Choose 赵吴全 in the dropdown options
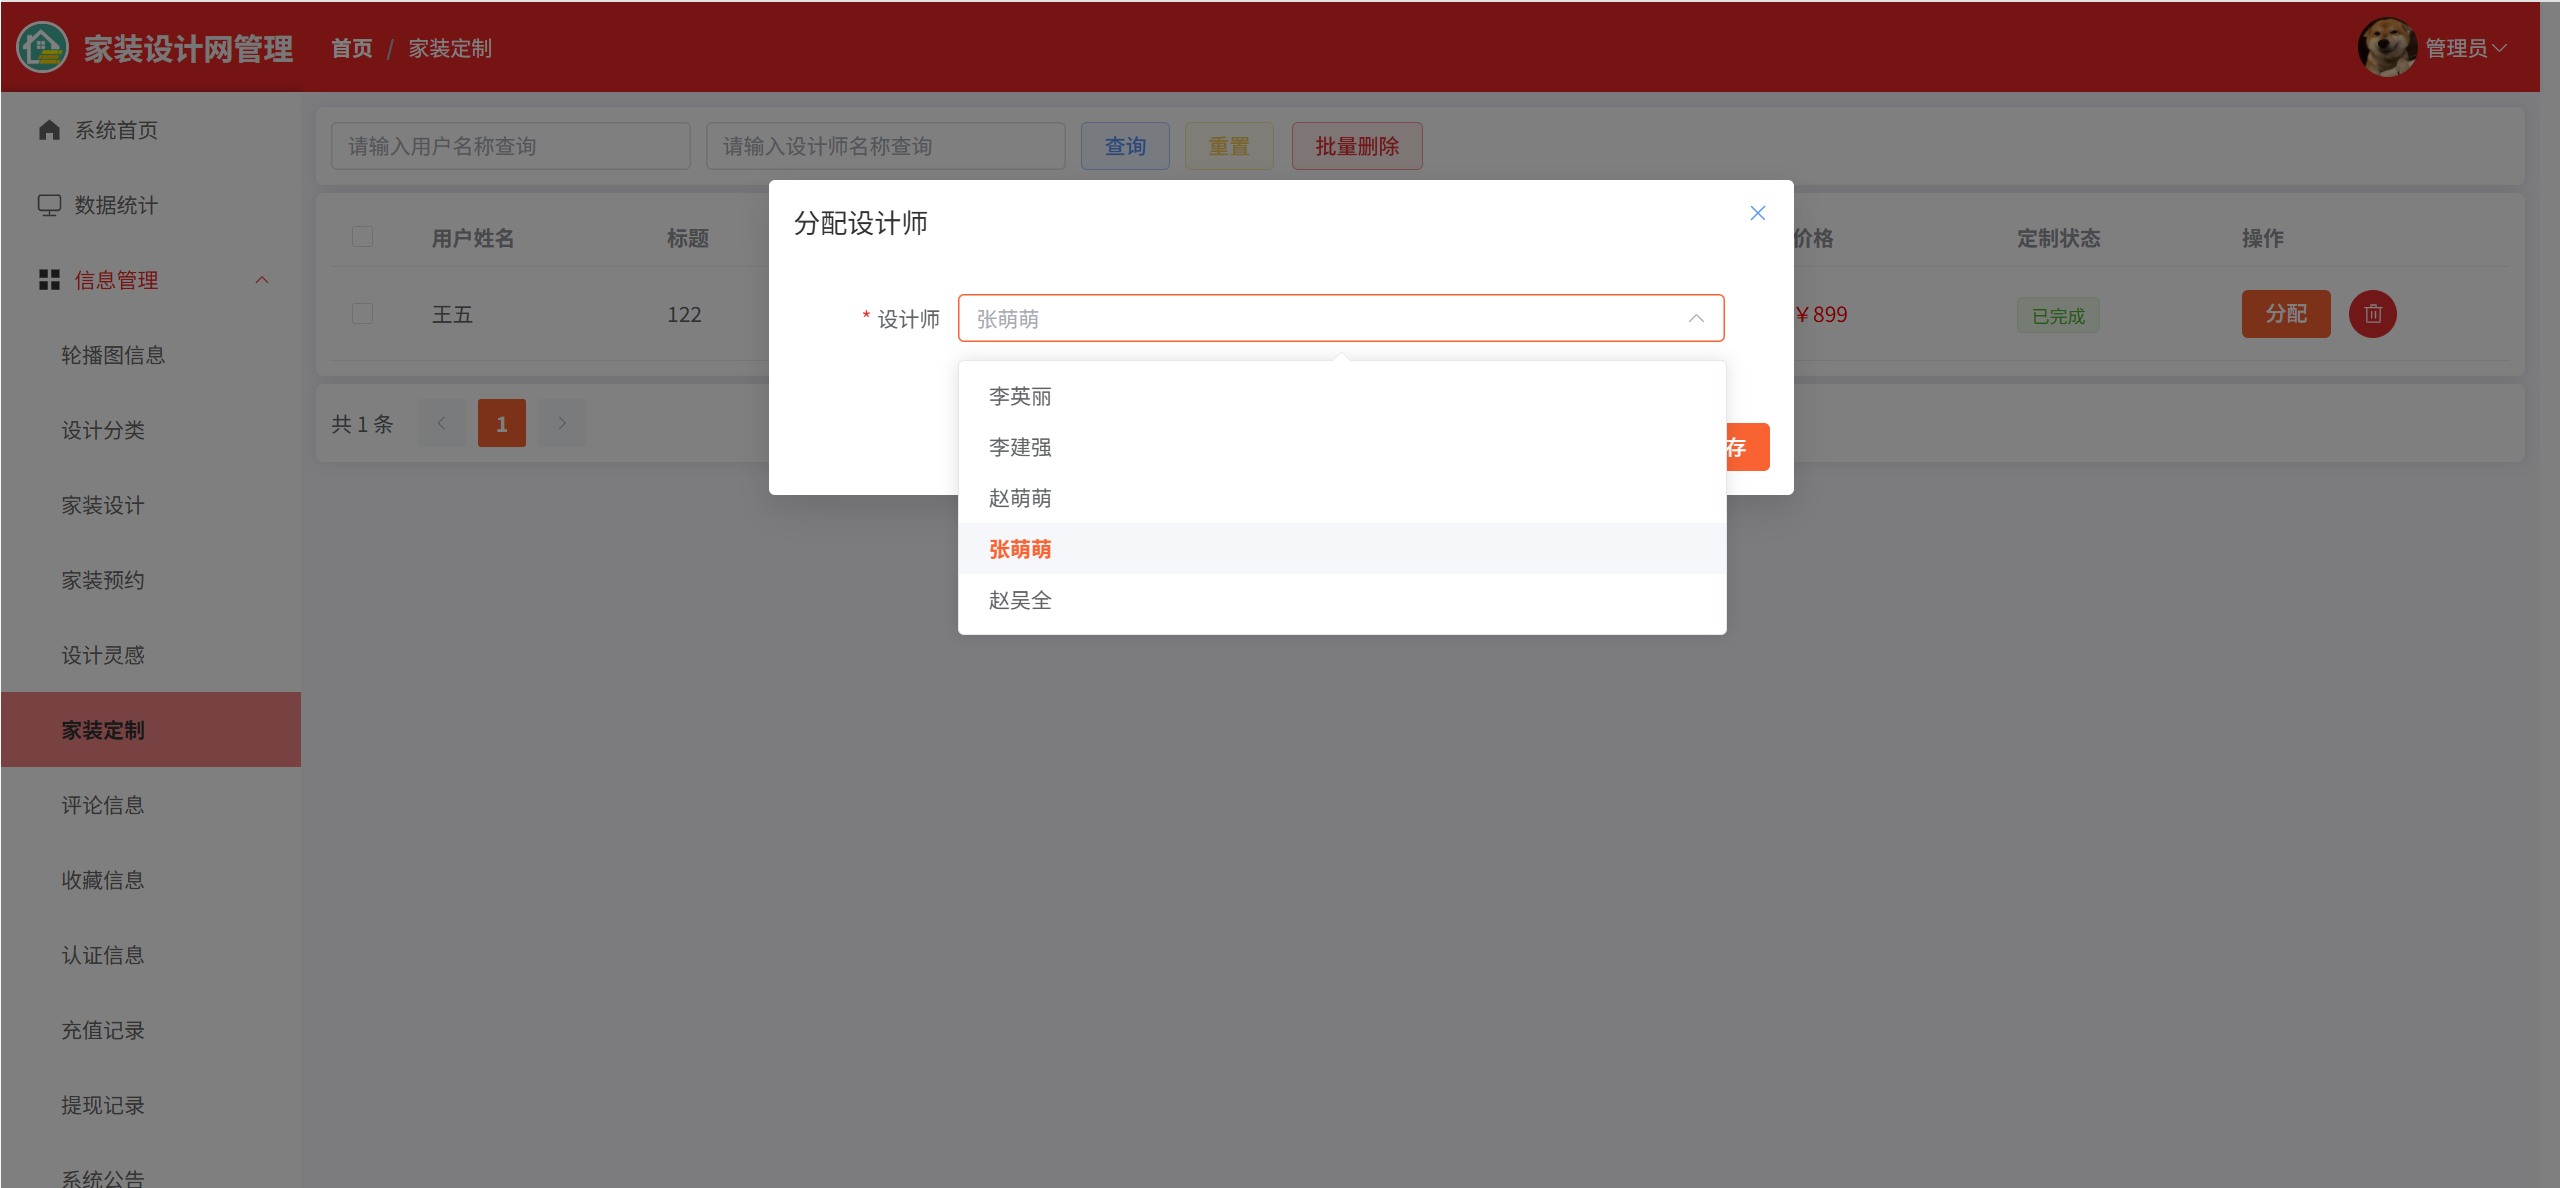 [1020, 600]
